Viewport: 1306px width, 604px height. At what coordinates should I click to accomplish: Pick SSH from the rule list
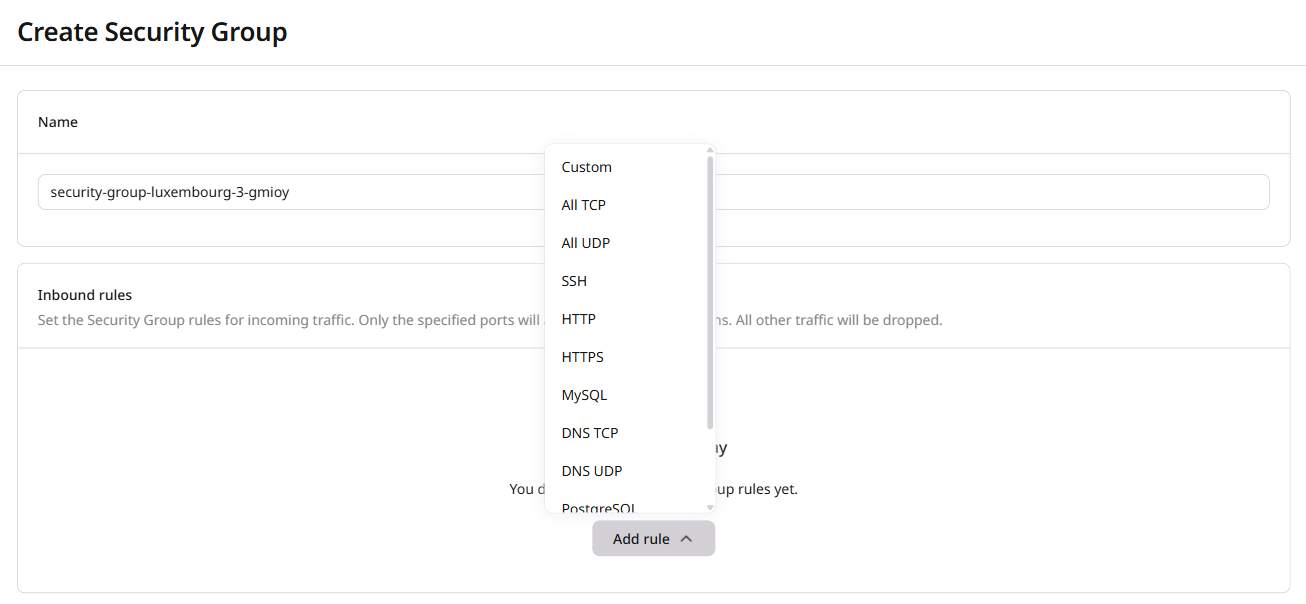coord(626,281)
